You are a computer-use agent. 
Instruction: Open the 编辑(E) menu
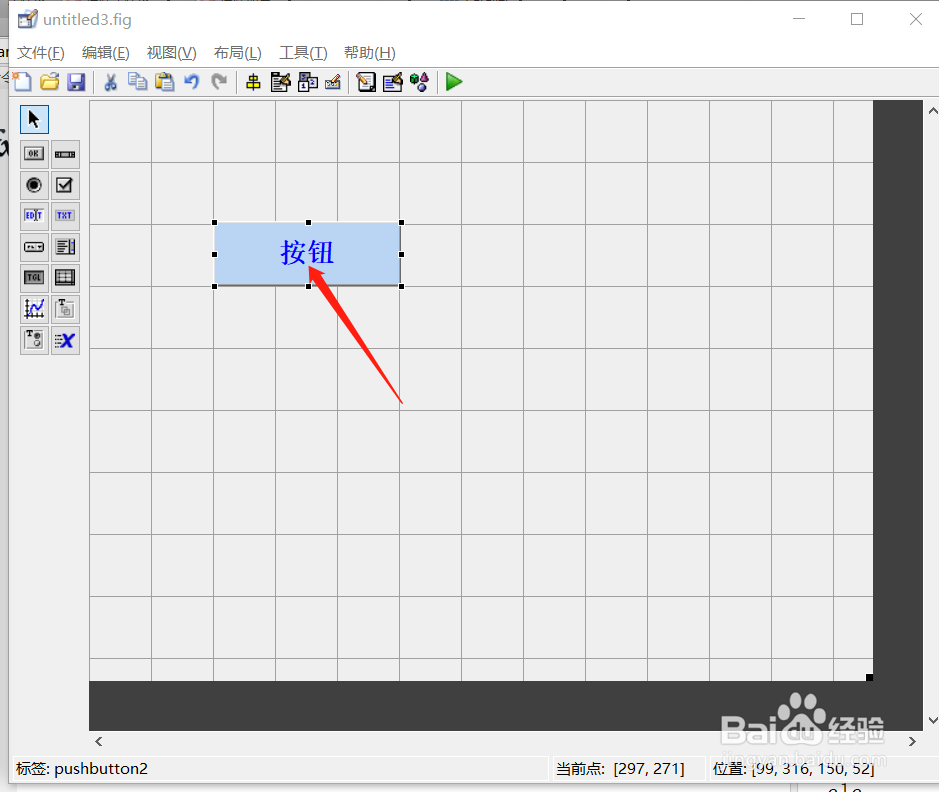(105, 53)
